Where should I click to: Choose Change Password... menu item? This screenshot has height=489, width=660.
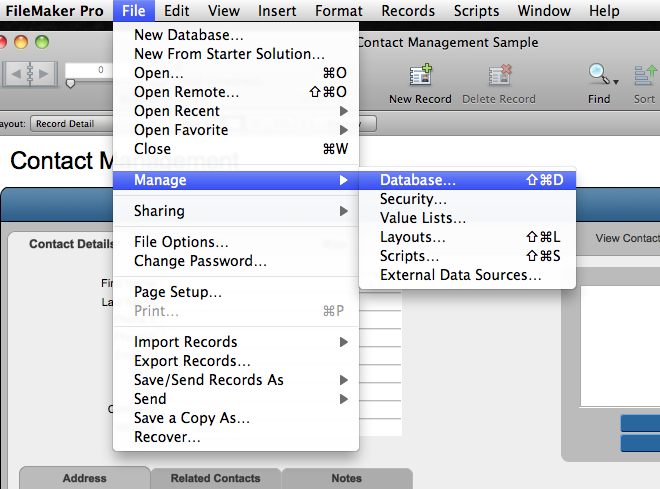coord(236,261)
